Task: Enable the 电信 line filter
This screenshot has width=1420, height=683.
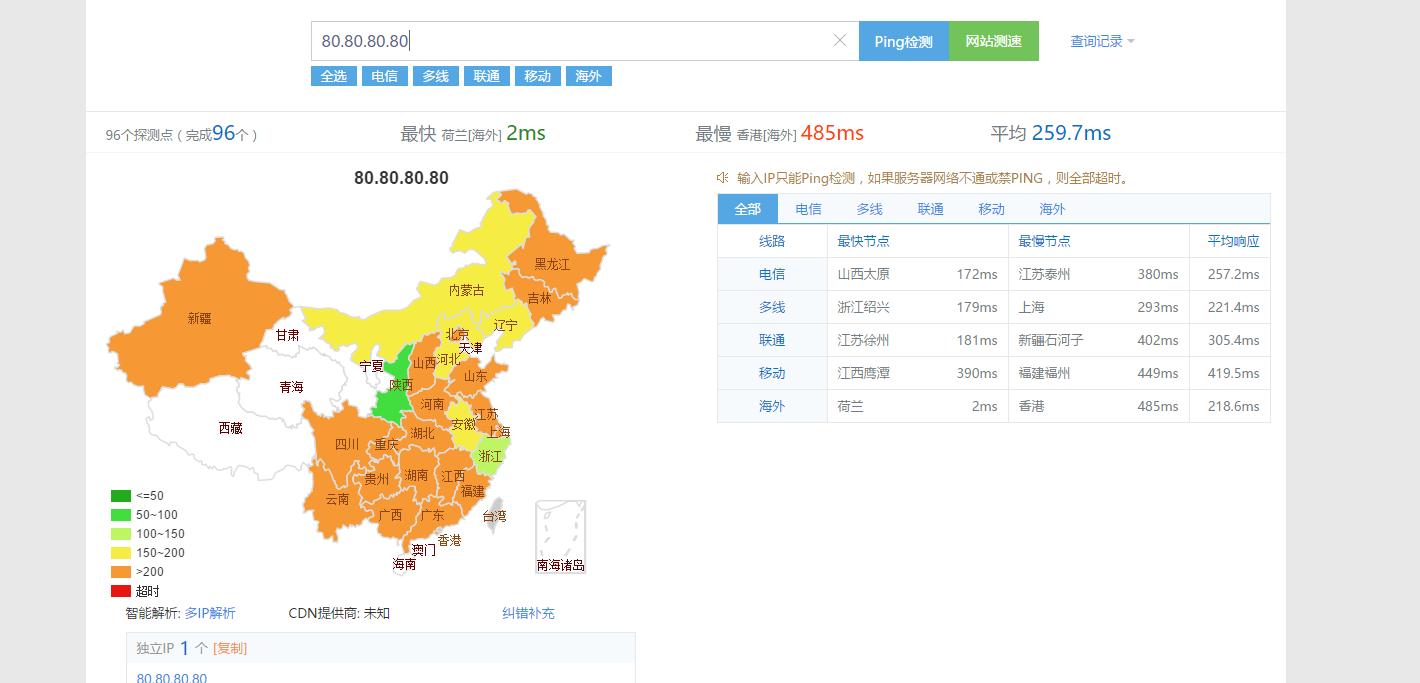Action: pyautogui.click(x=384, y=75)
